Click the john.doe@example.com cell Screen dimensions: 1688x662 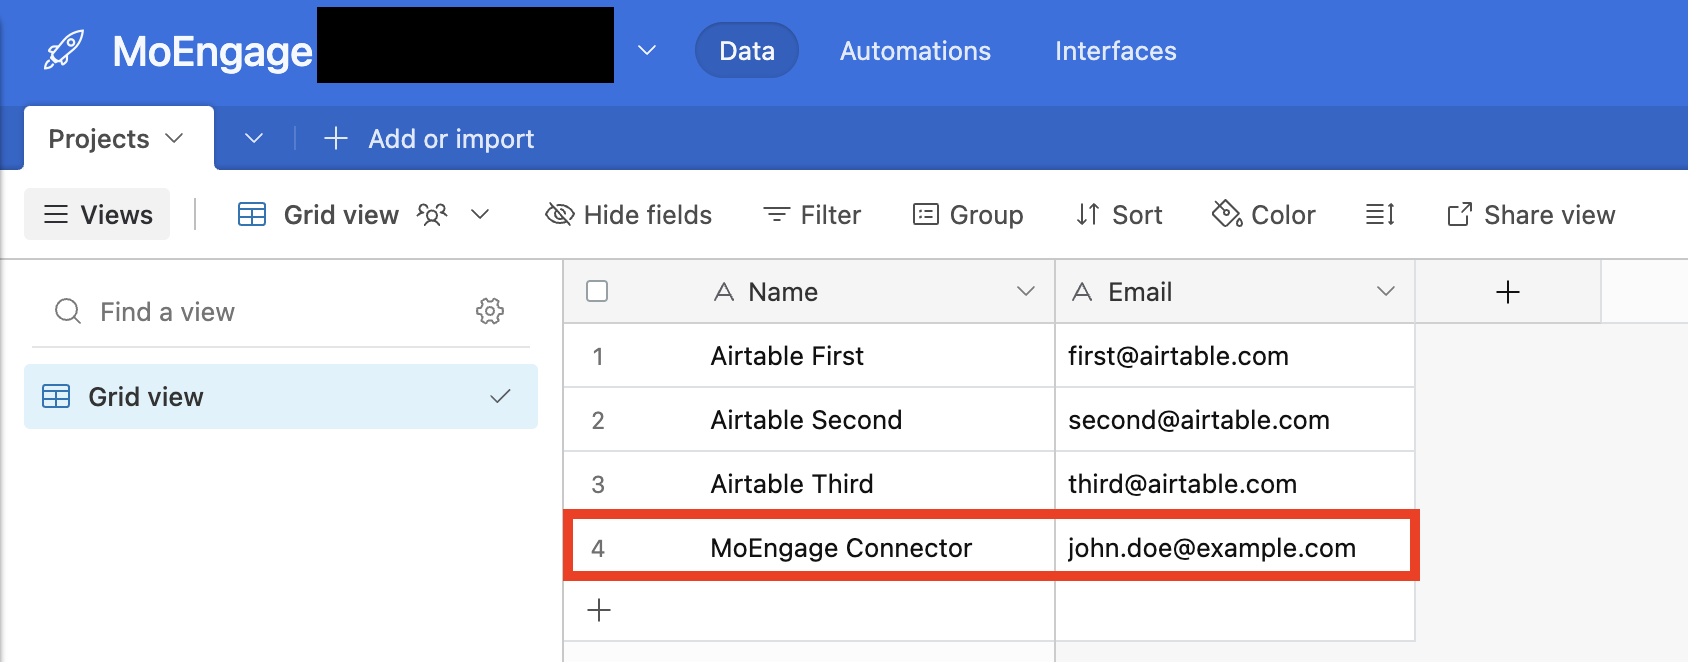click(x=1235, y=547)
